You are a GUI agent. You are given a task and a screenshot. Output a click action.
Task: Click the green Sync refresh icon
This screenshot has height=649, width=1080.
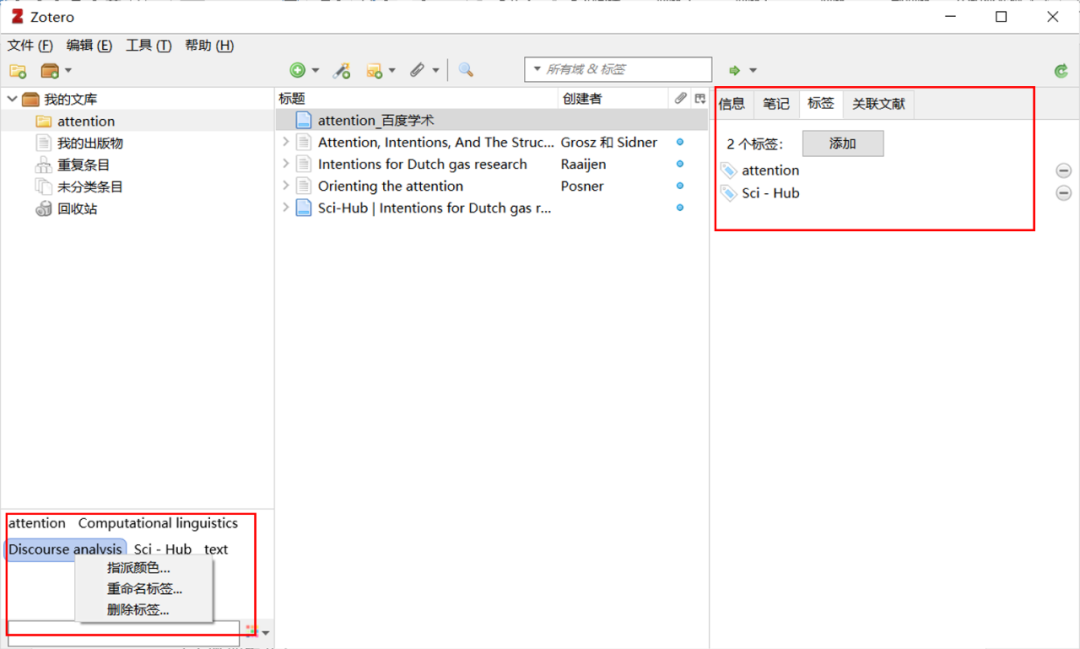pyautogui.click(x=1061, y=70)
